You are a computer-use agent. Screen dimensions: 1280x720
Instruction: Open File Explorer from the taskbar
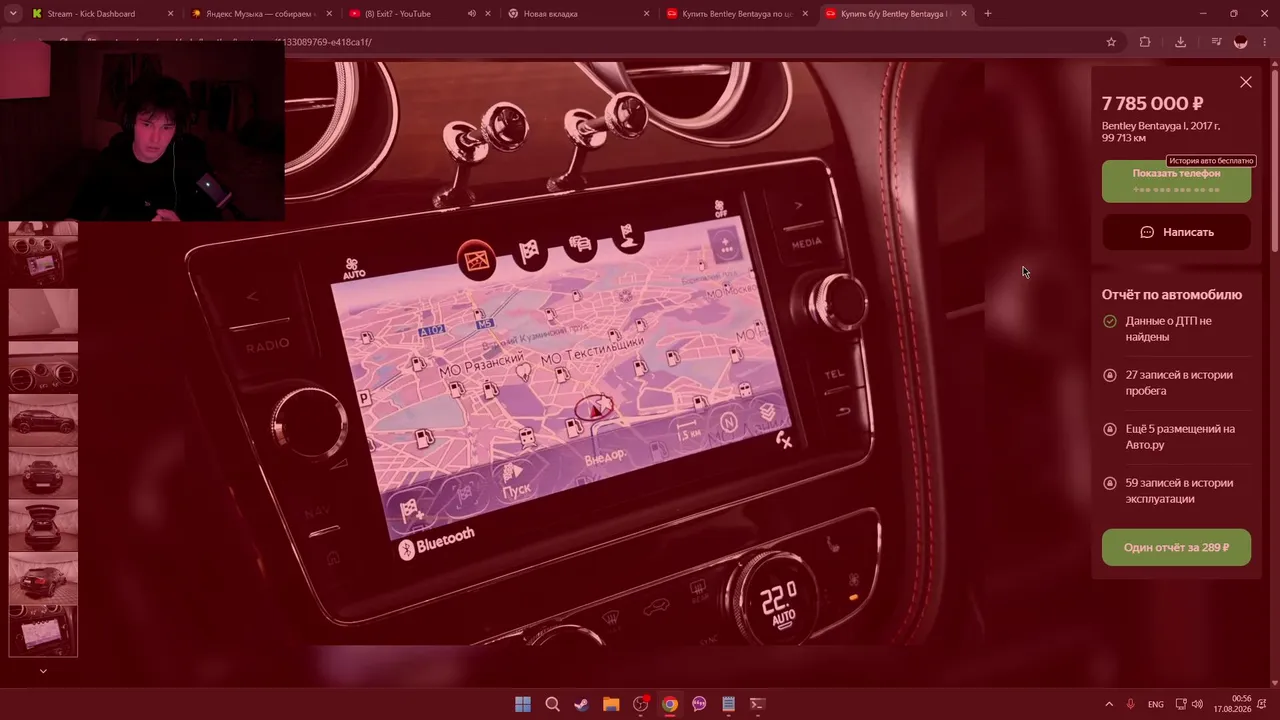click(611, 704)
